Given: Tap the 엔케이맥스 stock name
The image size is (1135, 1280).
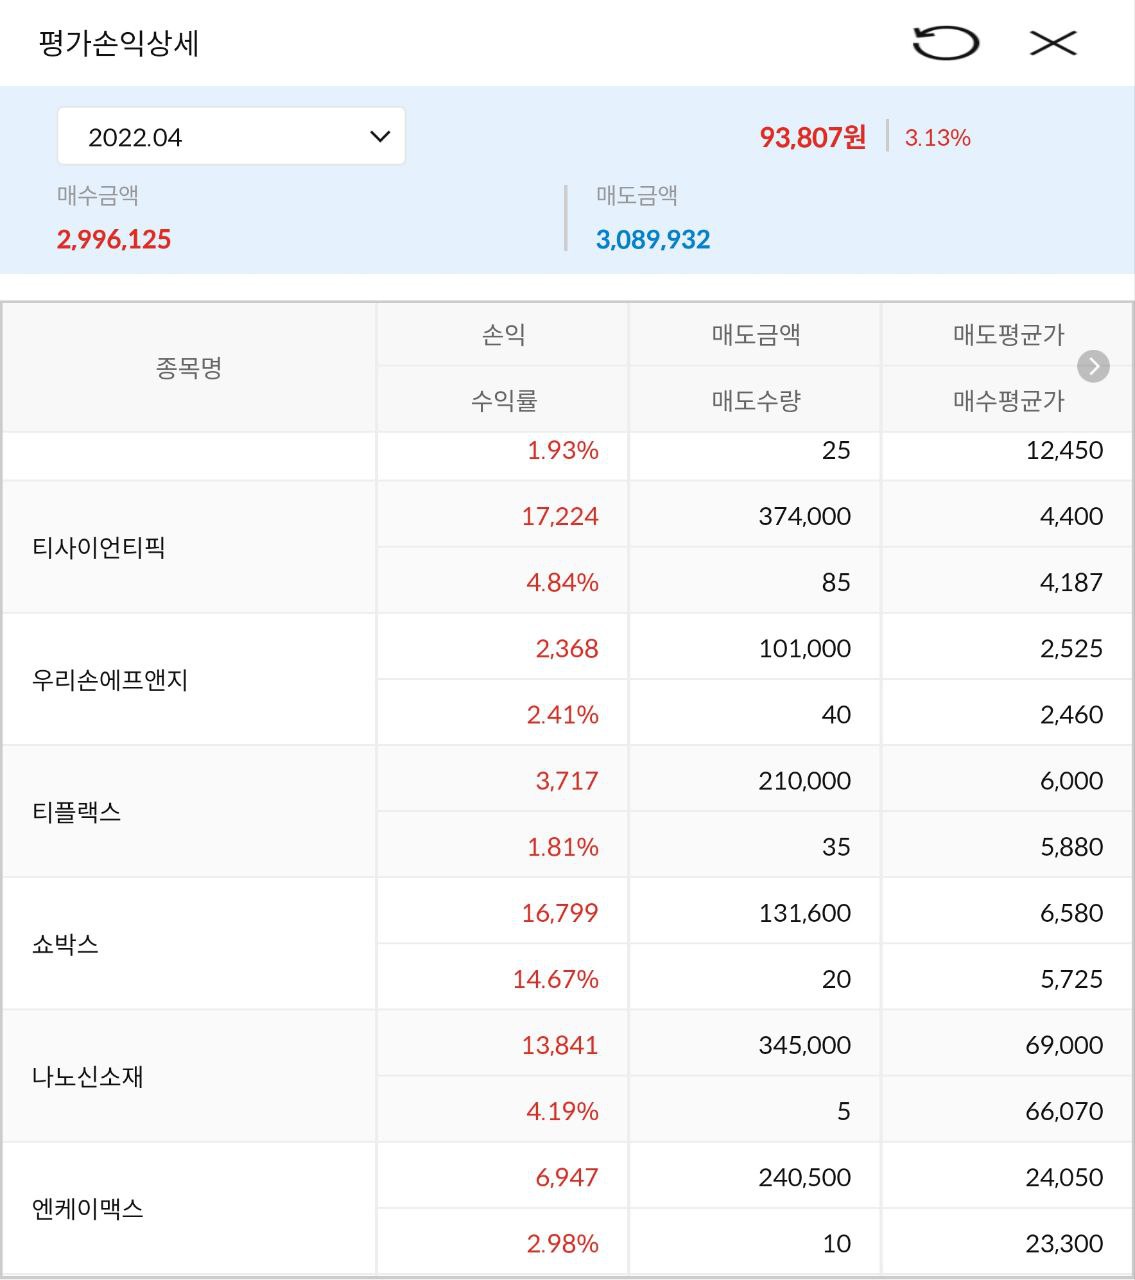Looking at the screenshot, I should pyautogui.click(x=88, y=1208).
